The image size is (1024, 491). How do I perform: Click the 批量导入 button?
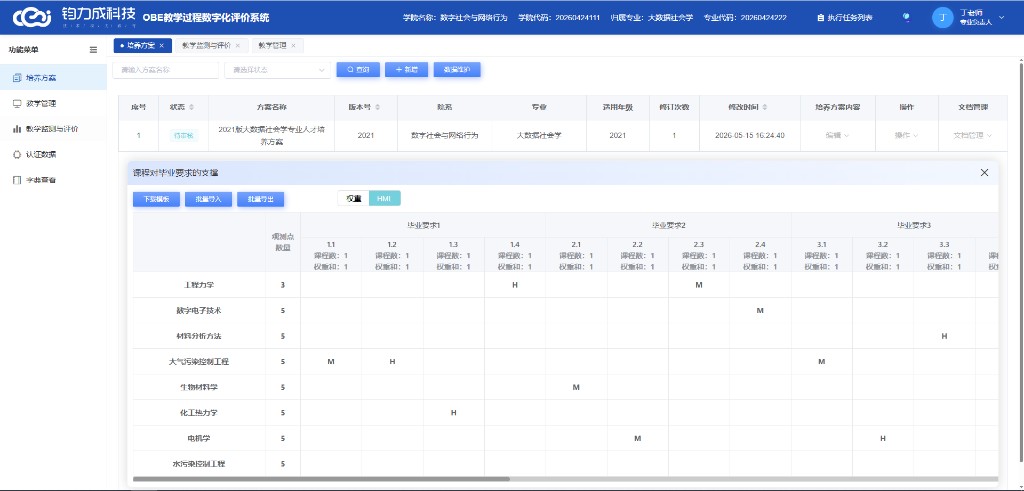pyautogui.click(x=208, y=200)
